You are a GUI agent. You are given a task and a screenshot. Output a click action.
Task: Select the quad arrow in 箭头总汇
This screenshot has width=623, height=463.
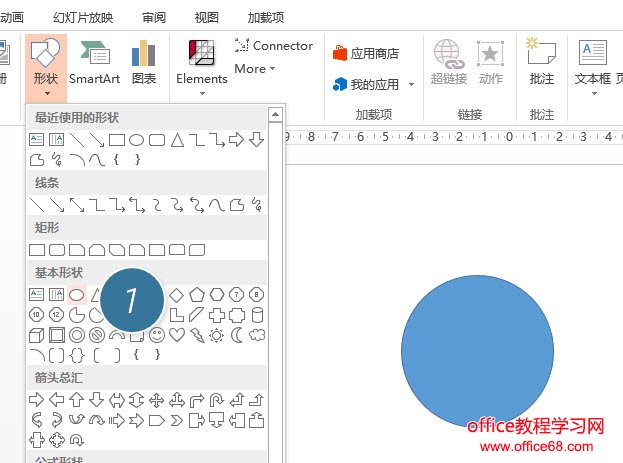(157, 400)
